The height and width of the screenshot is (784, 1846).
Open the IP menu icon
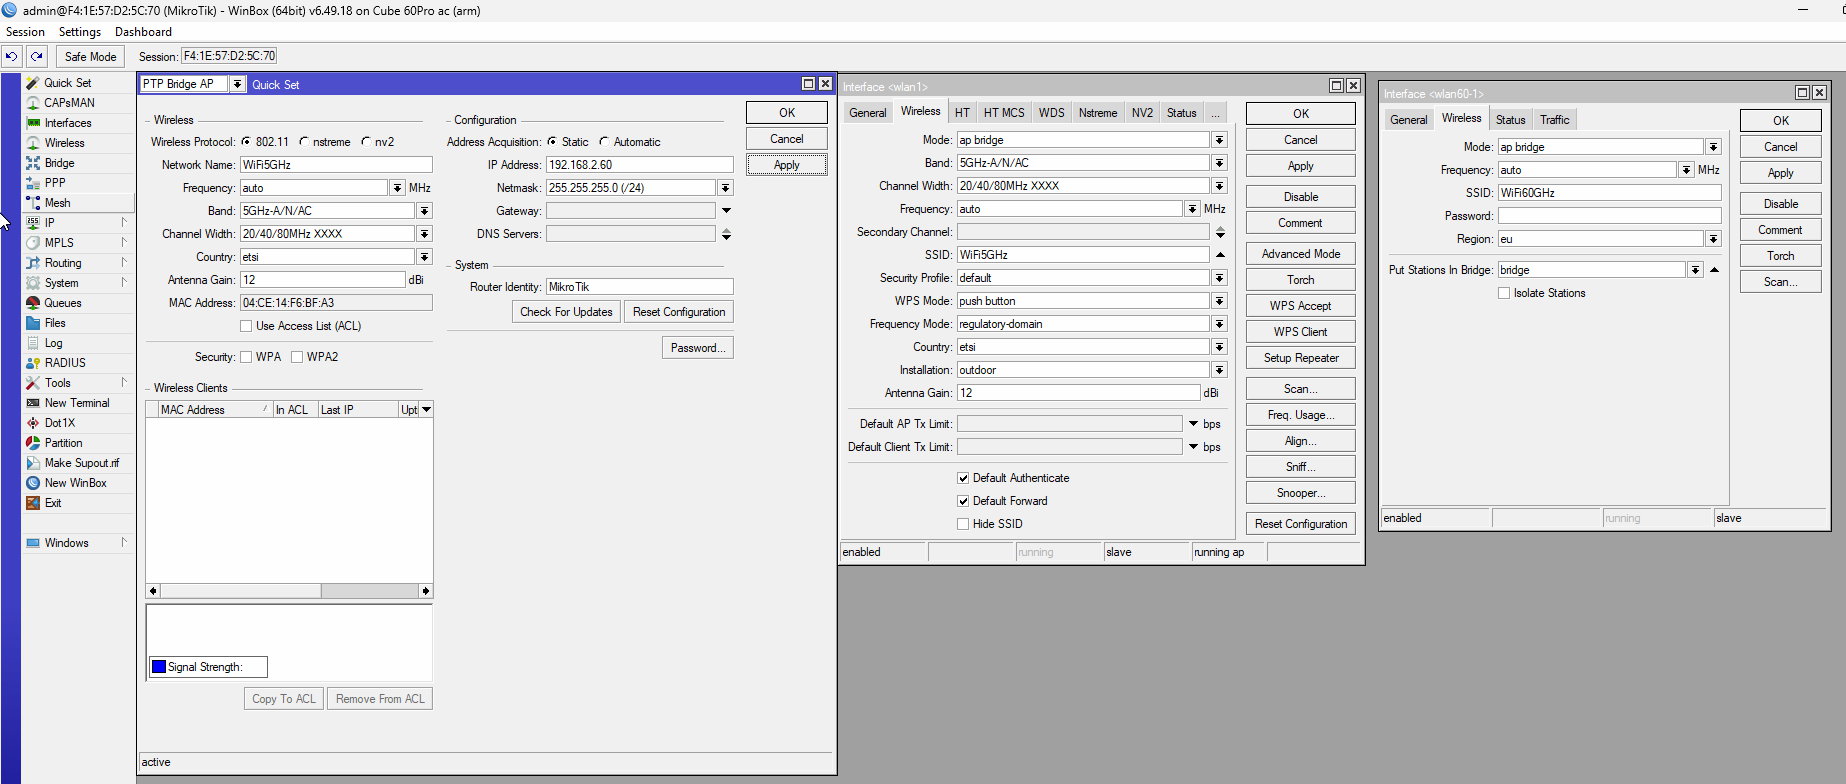coord(33,223)
